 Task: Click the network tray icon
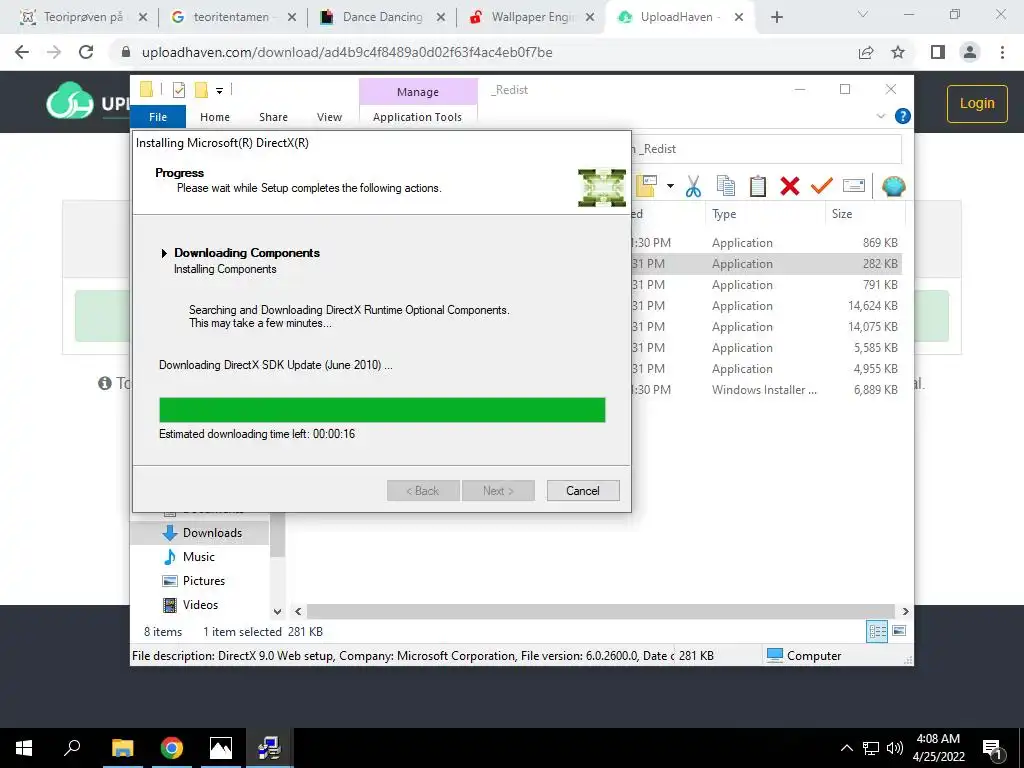point(871,748)
